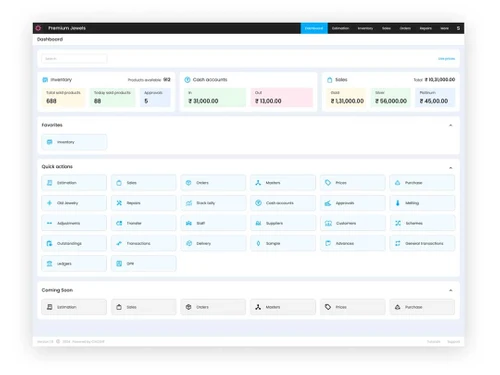Click the Today sold products tile 88

pyautogui.click(x=113, y=97)
